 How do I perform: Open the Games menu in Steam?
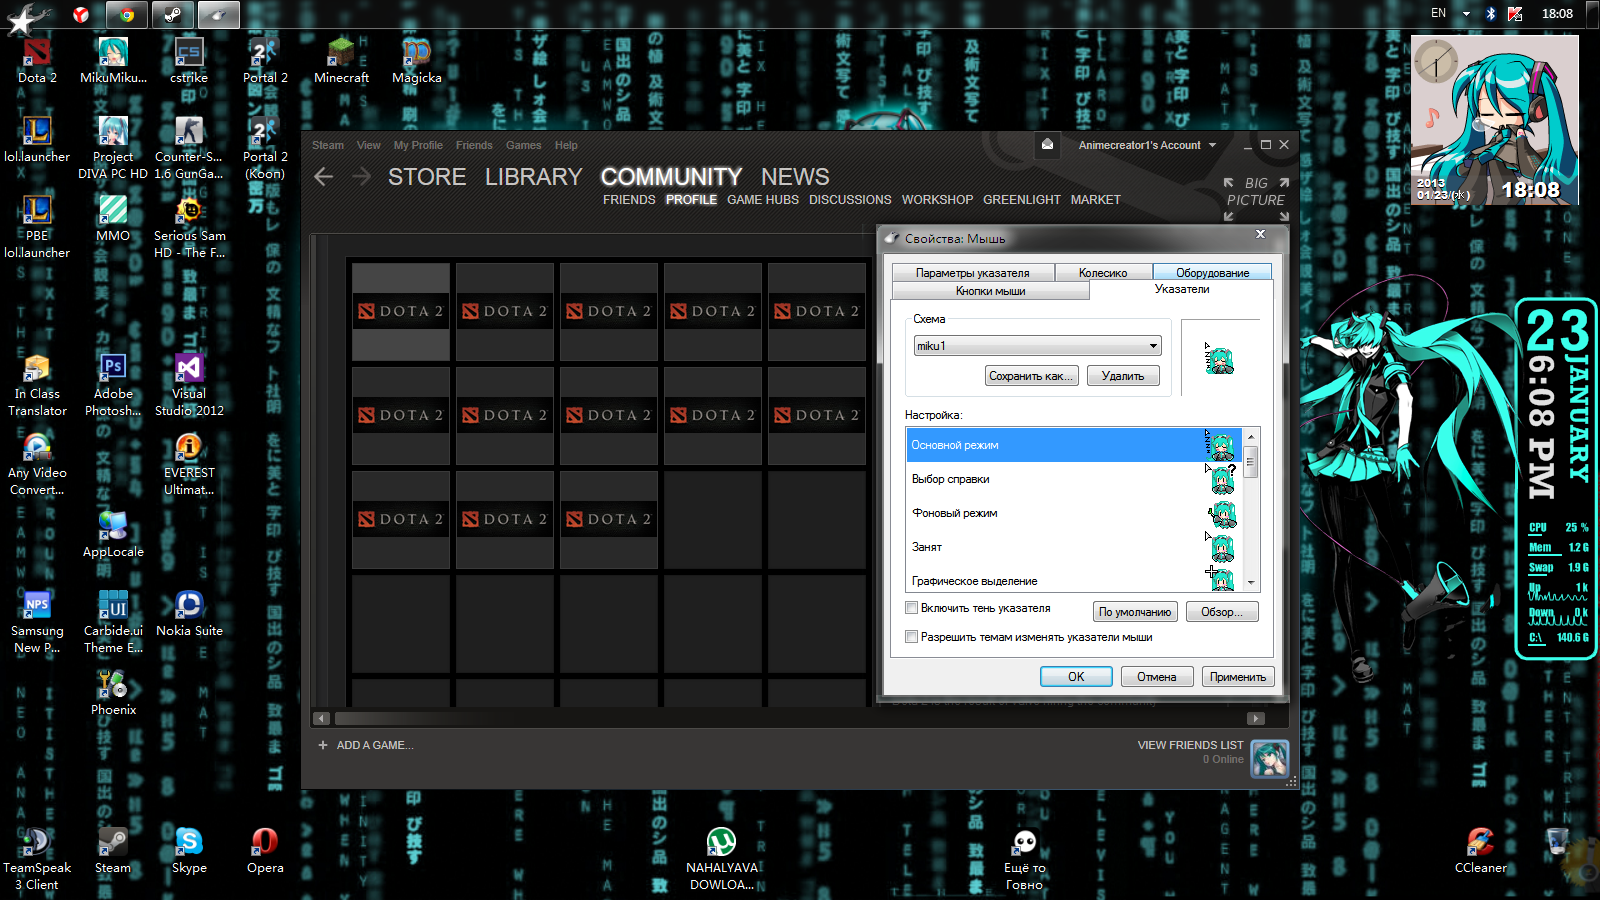click(523, 145)
